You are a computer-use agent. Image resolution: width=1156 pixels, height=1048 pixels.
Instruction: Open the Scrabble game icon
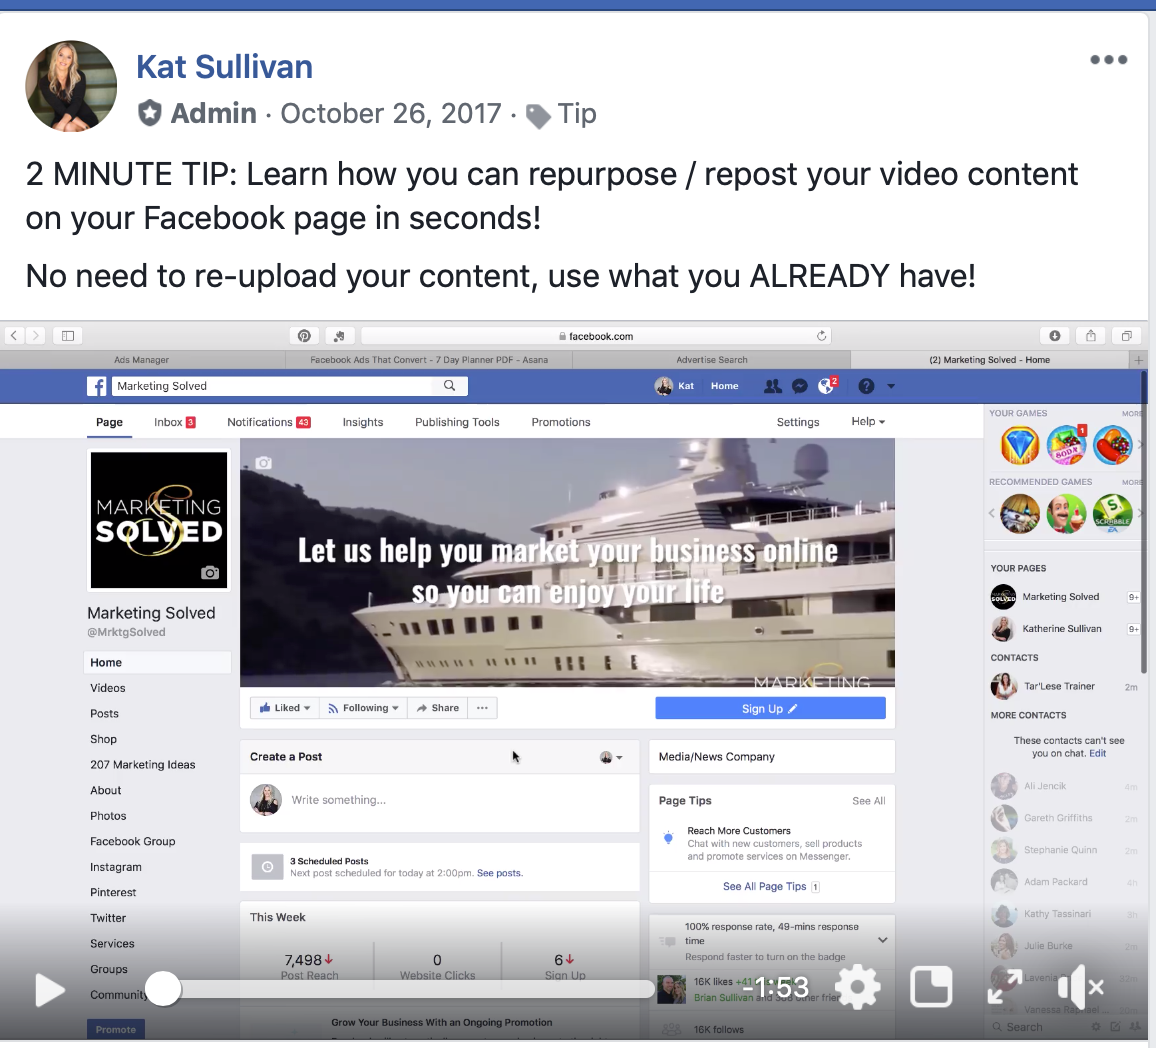(1113, 513)
